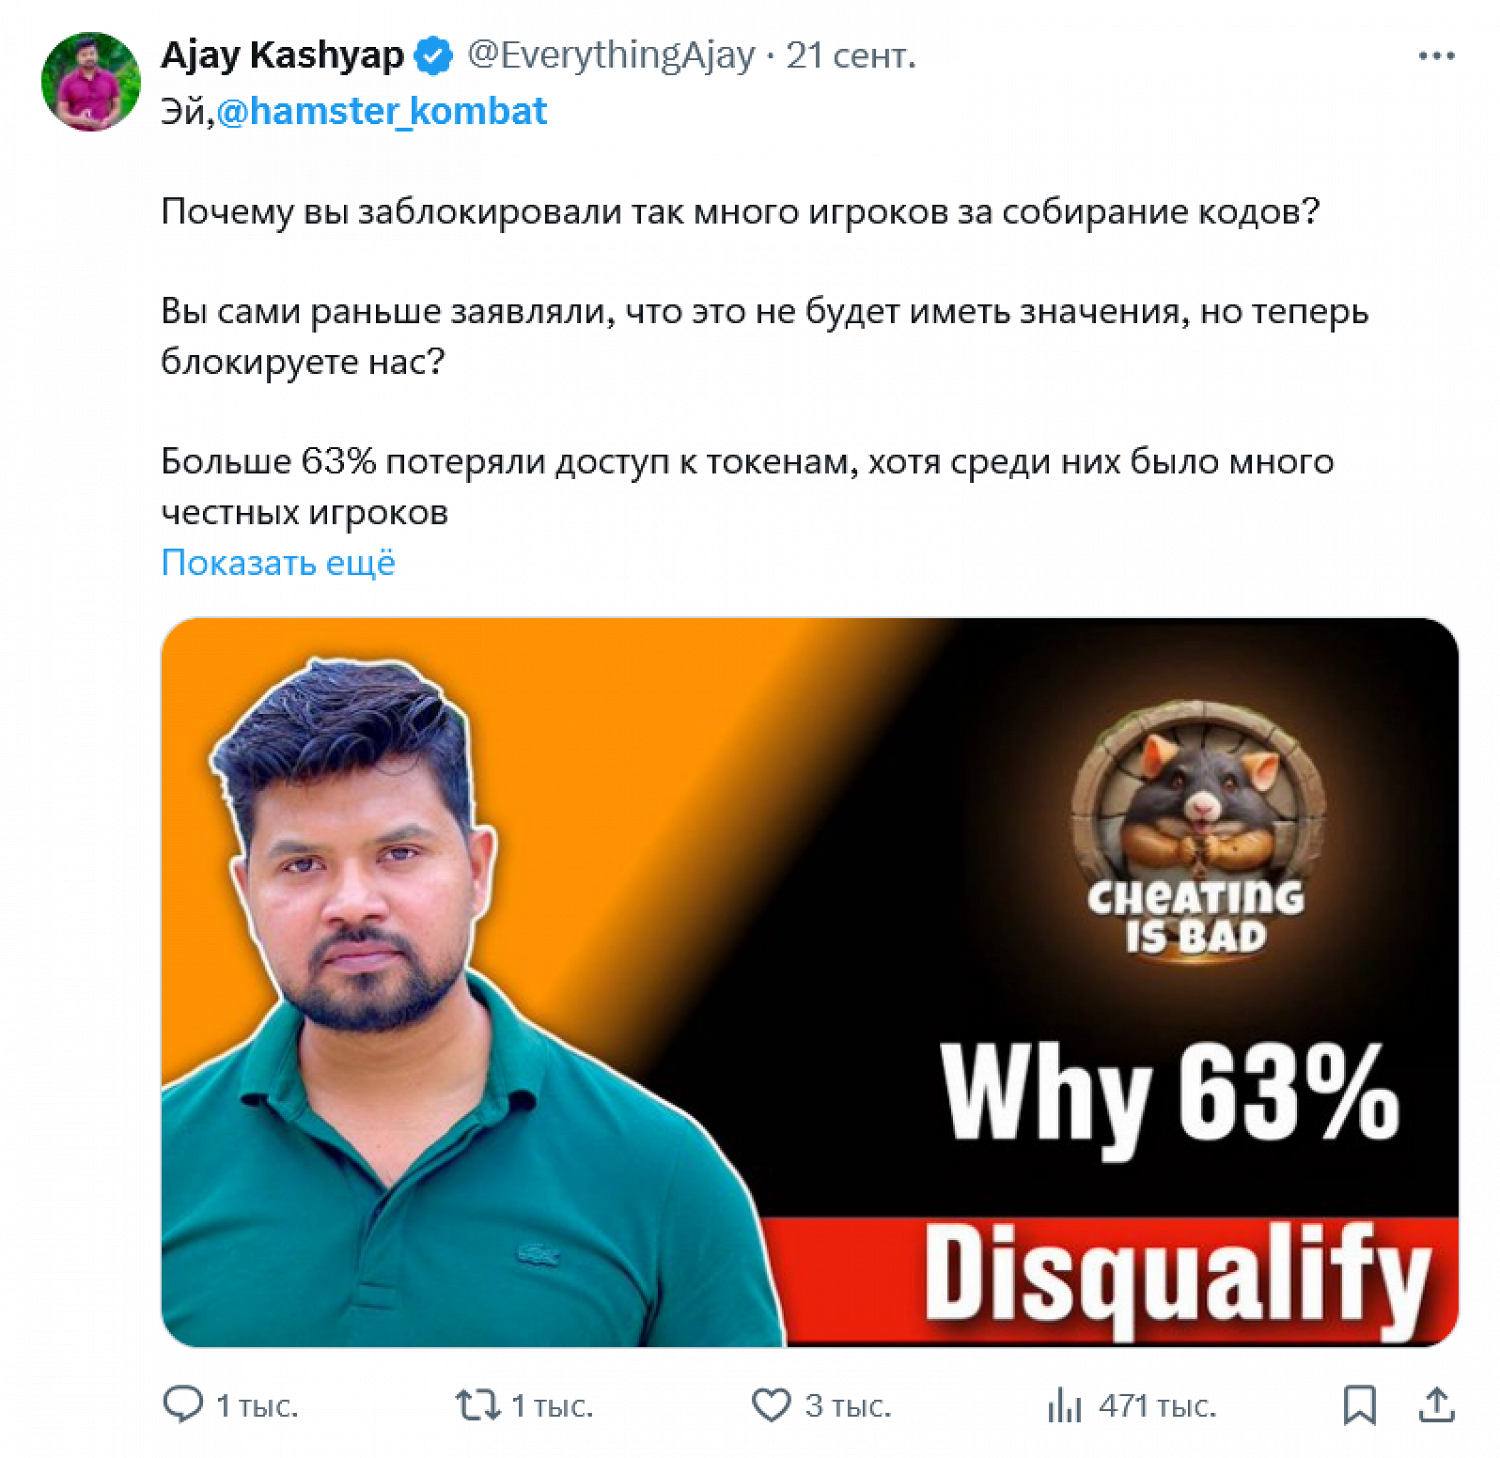Click the 3 тыс. likes count
This screenshot has height=1458, width=1500.
(x=848, y=1406)
